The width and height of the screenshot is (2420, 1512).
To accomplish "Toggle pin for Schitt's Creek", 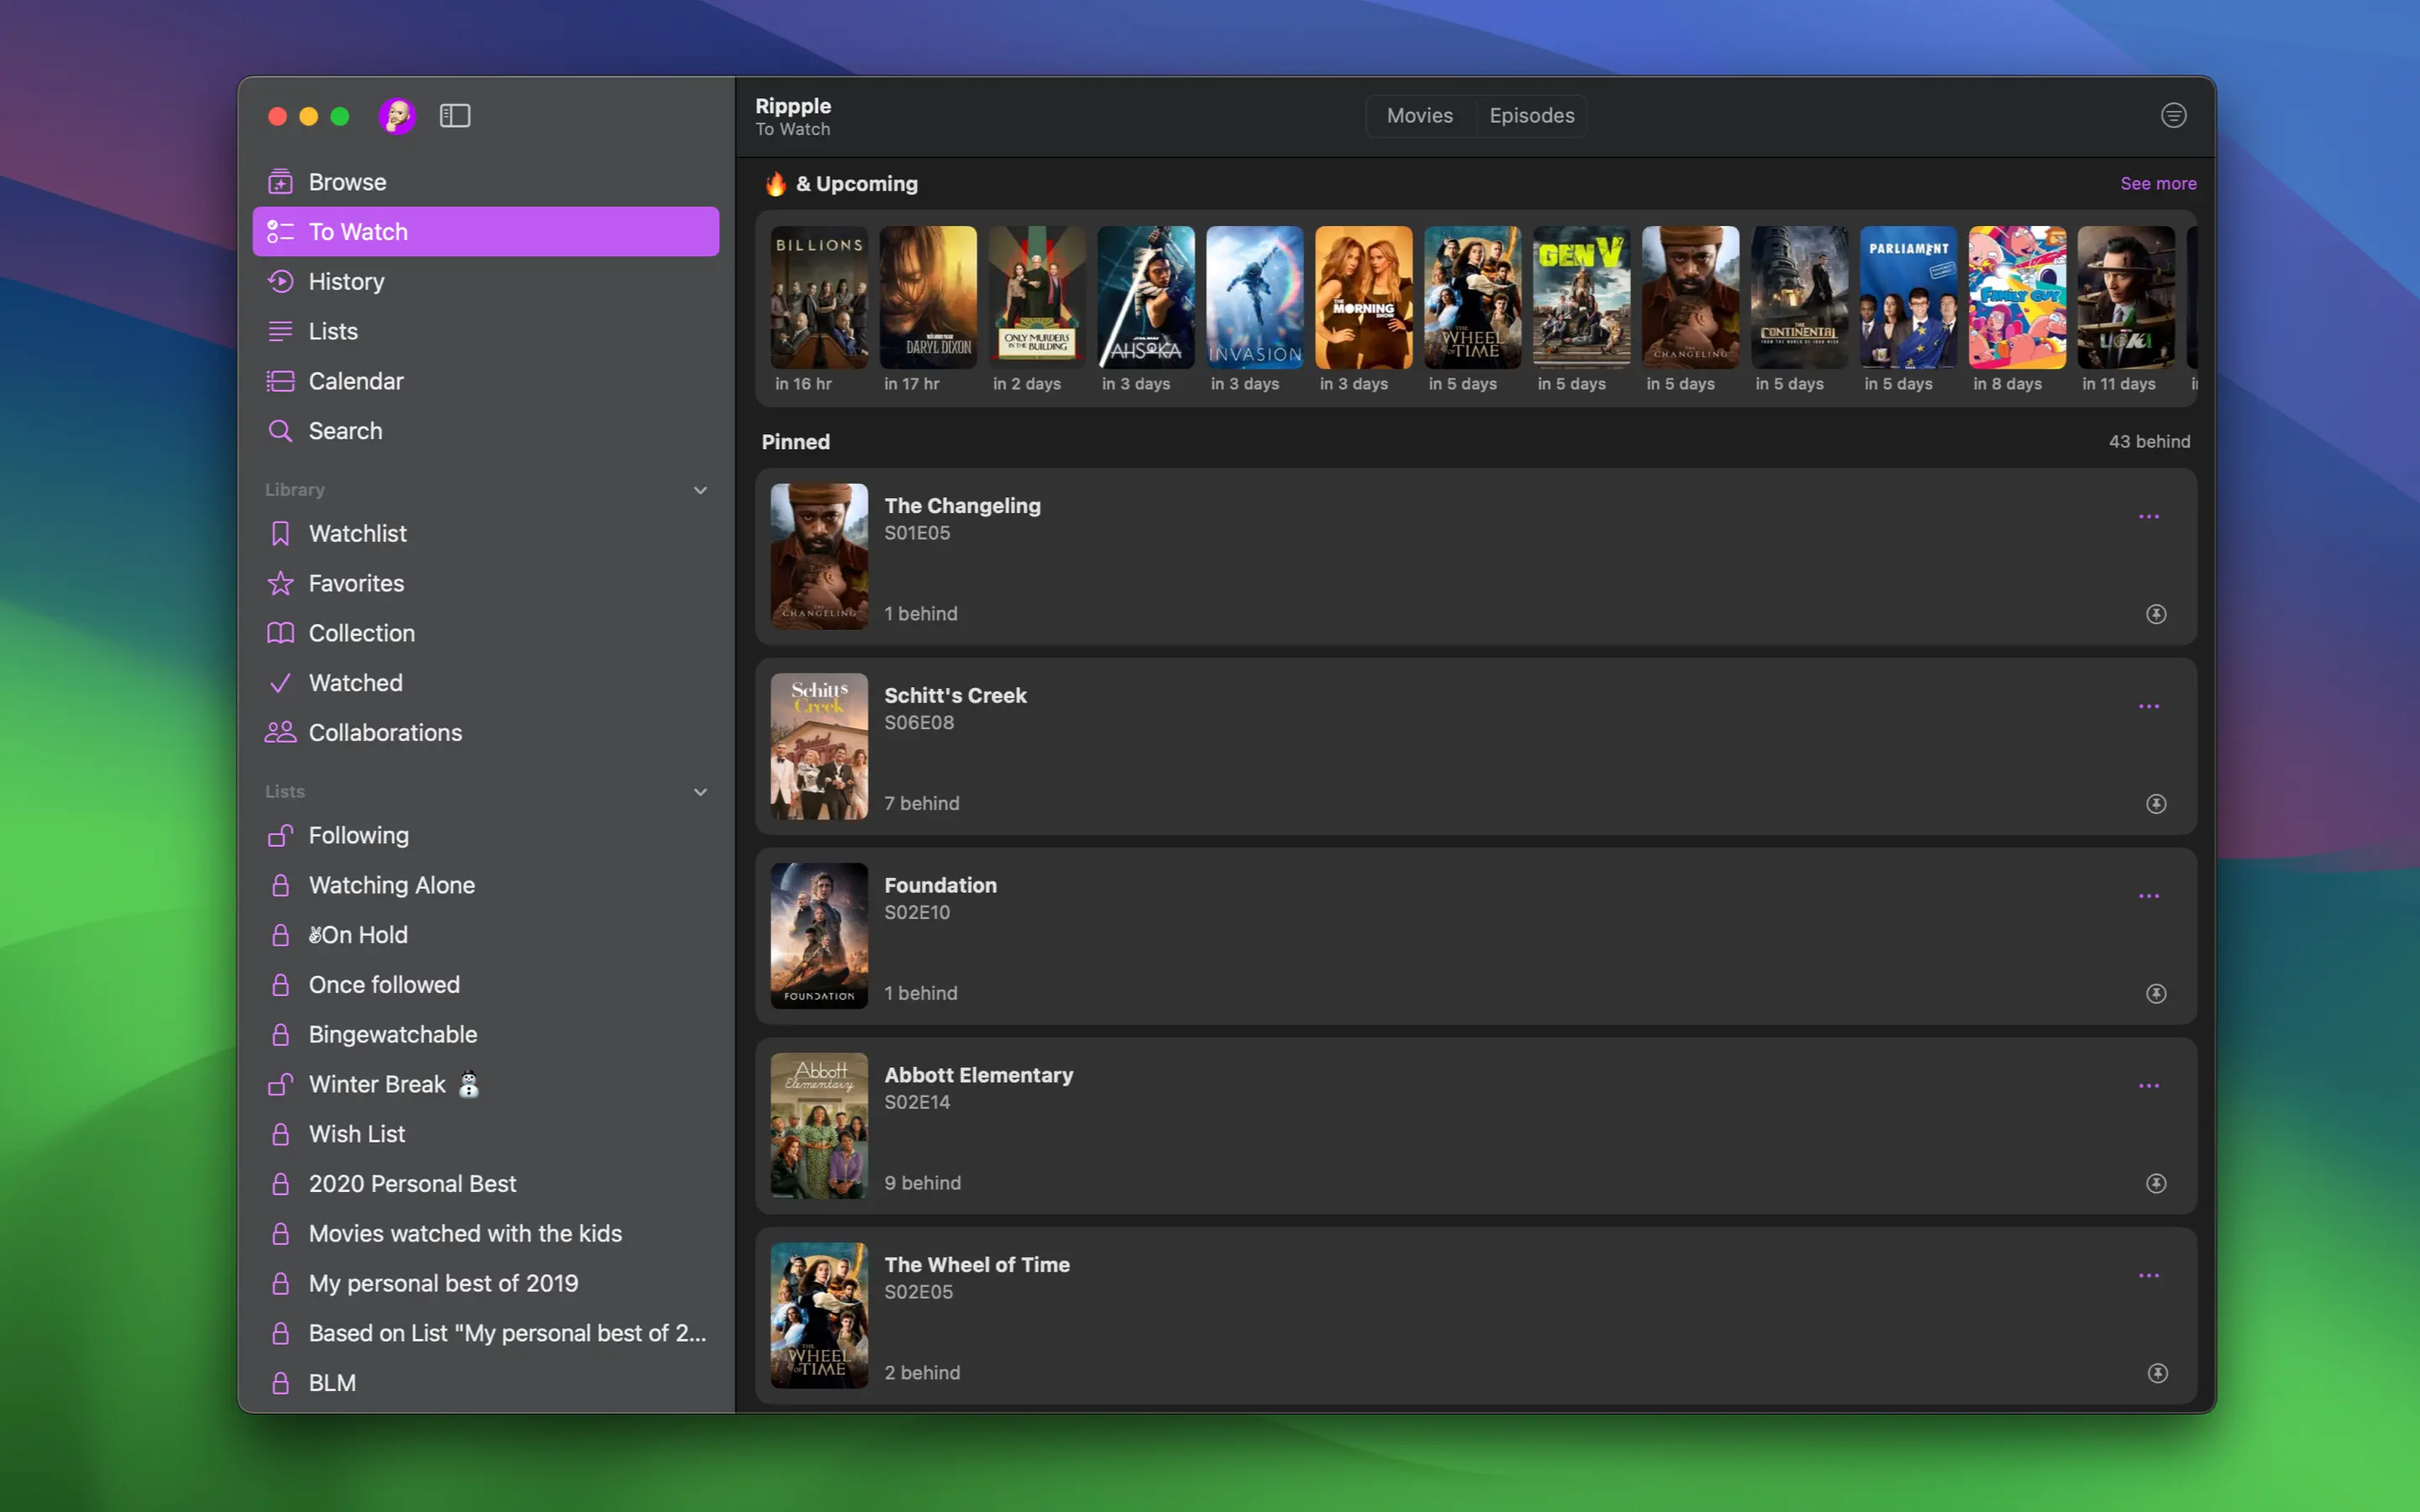I will pyautogui.click(x=2156, y=804).
